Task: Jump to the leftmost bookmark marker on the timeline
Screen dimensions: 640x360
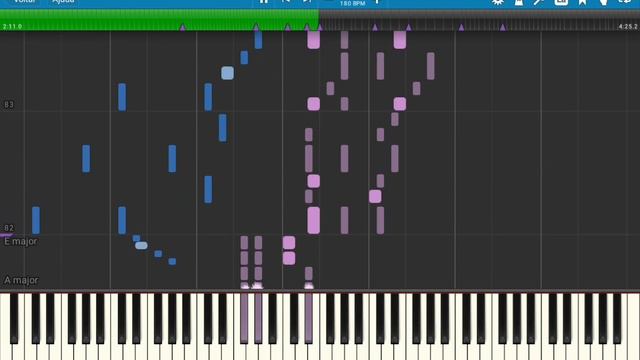Action: pyautogui.click(x=182, y=27)
